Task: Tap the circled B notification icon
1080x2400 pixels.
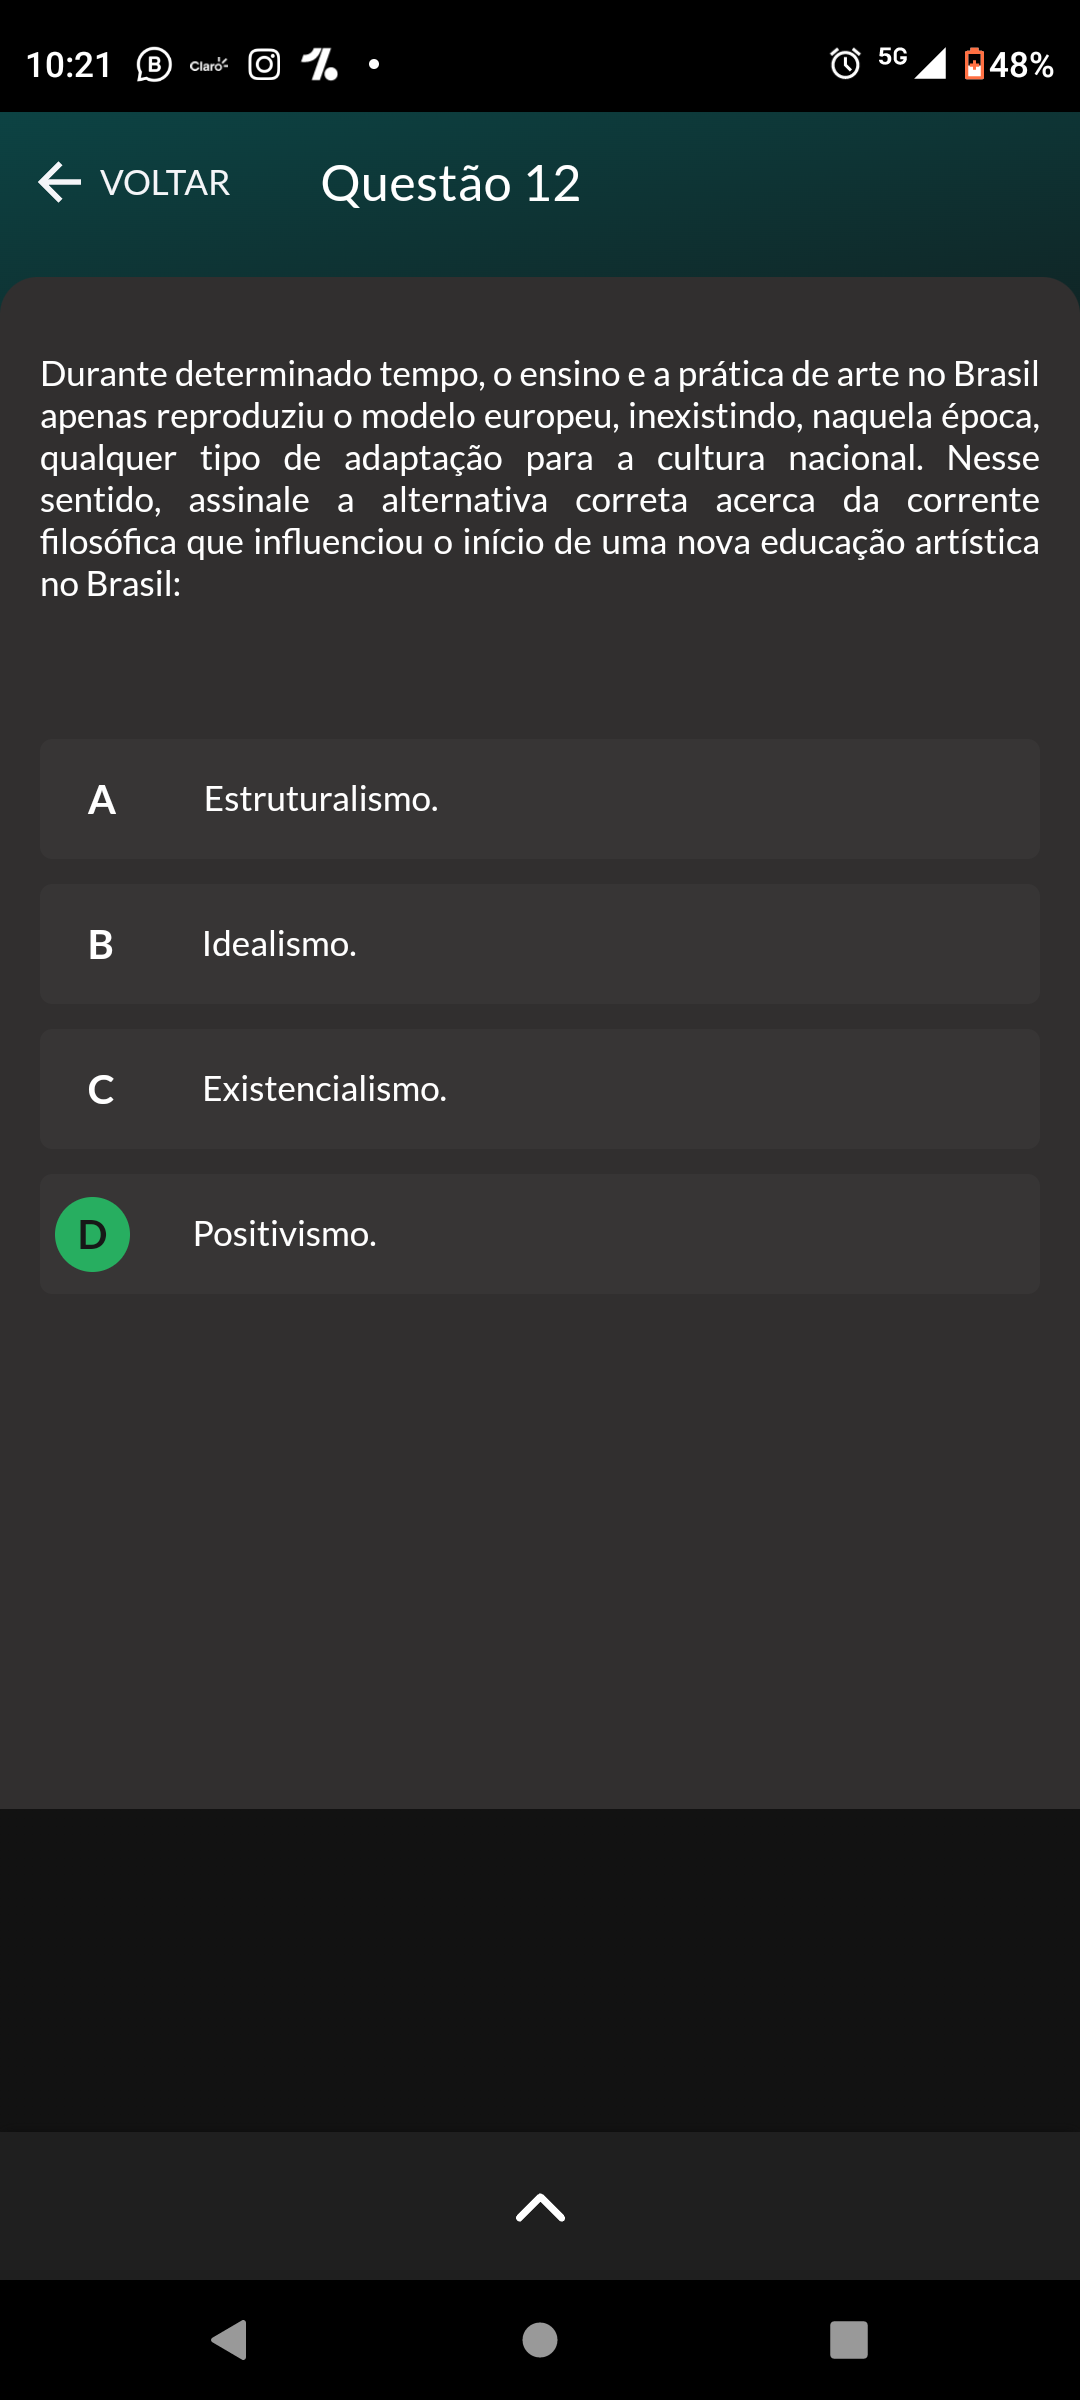Action: point(153,65)
